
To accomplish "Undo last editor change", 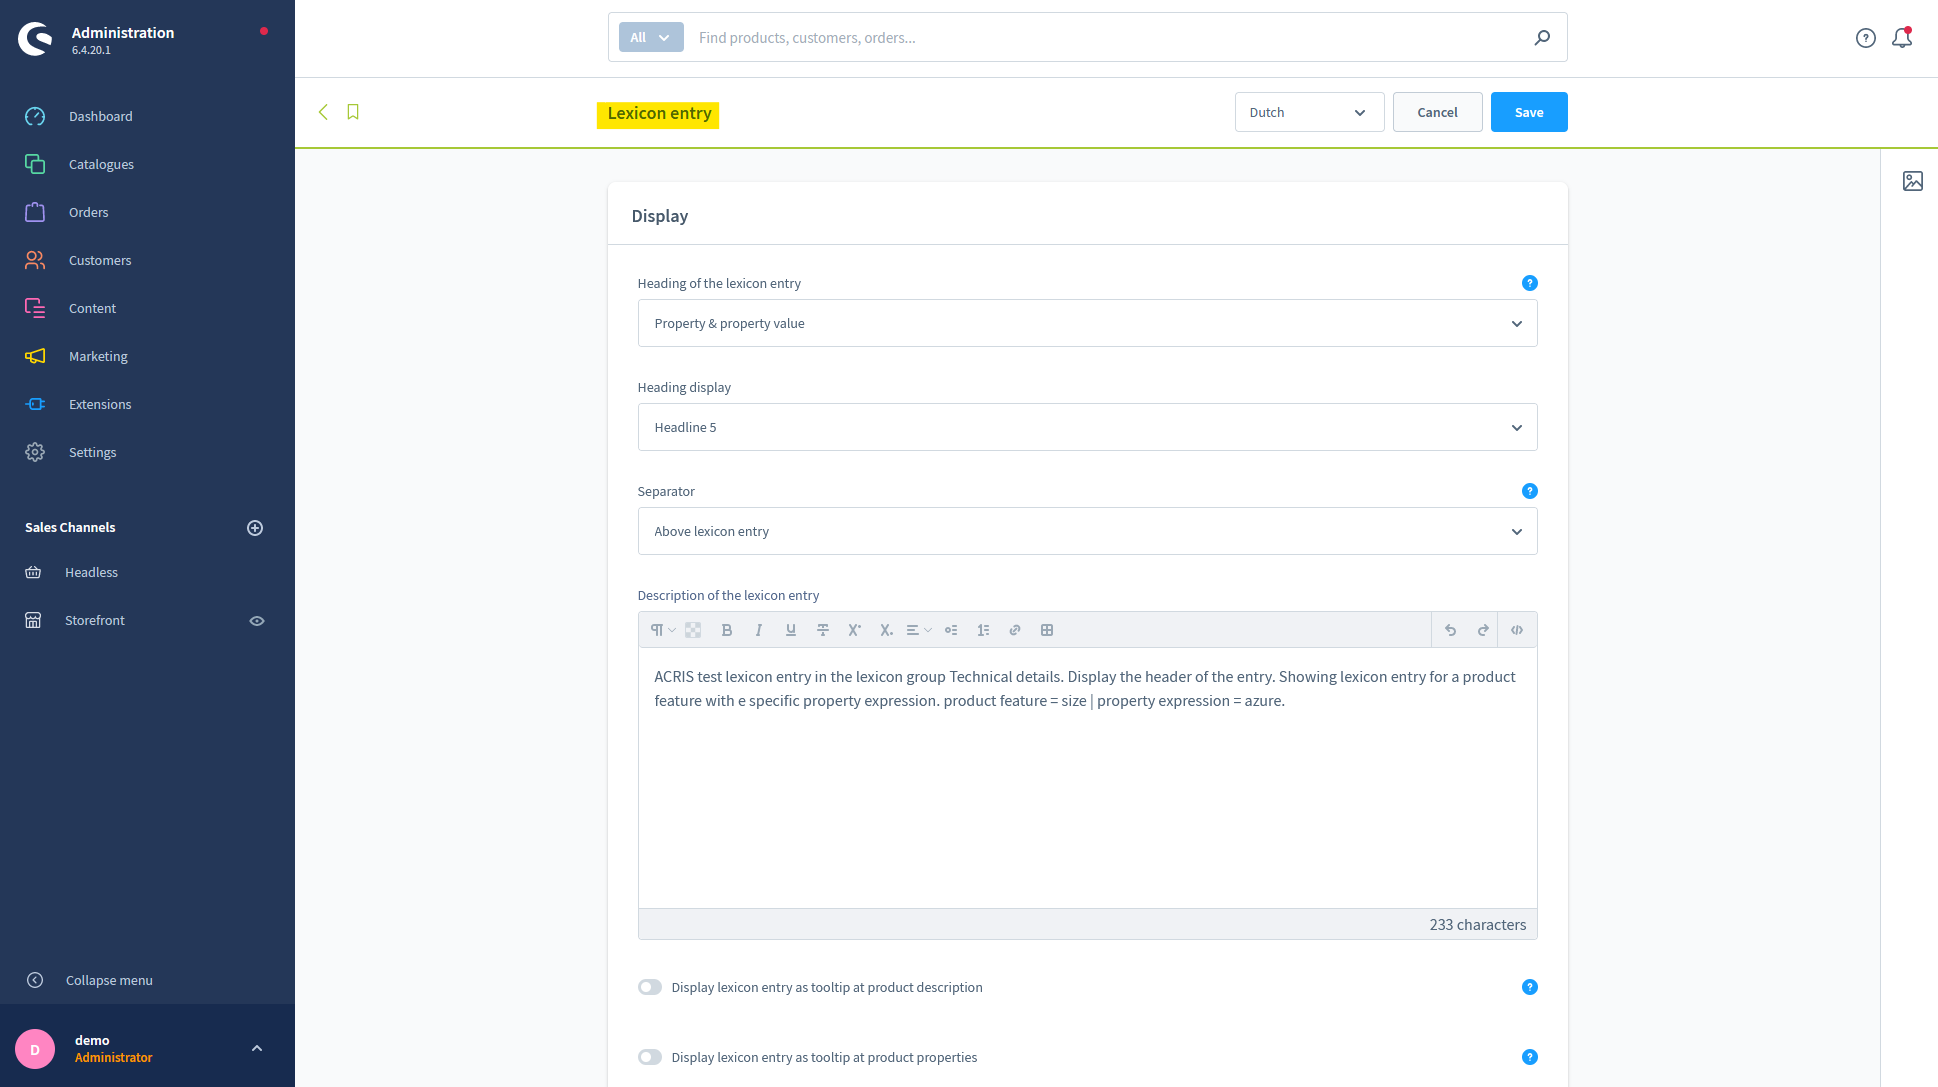I will [x=1450, y=630].
